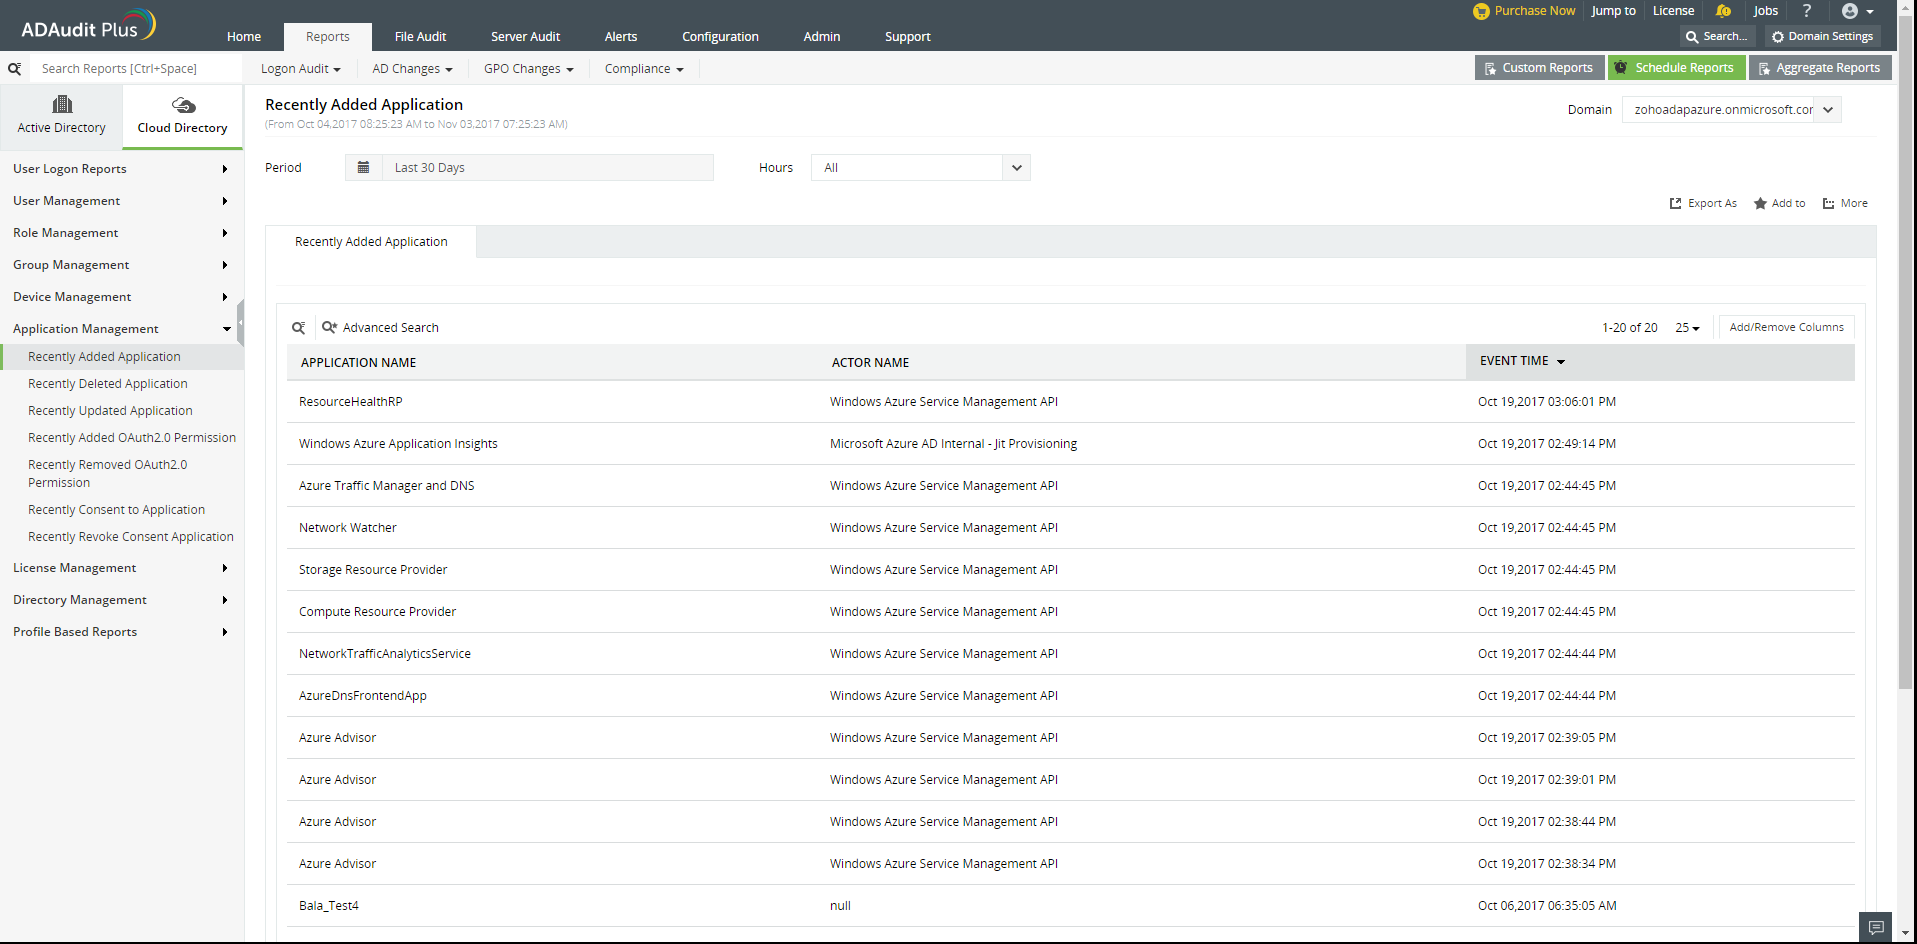Expand User Management section
The width and height of the screenshot is (1917, 944).
(x=121, y=201)
